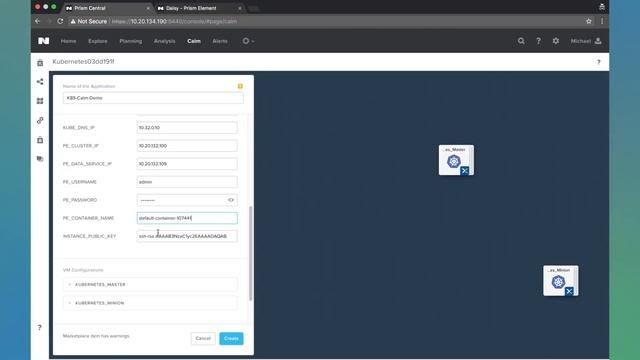Viewport: 640px width, 360px height.
Task: Show the PE_PASSWORD with the eye icon
Action: [231, 200]
